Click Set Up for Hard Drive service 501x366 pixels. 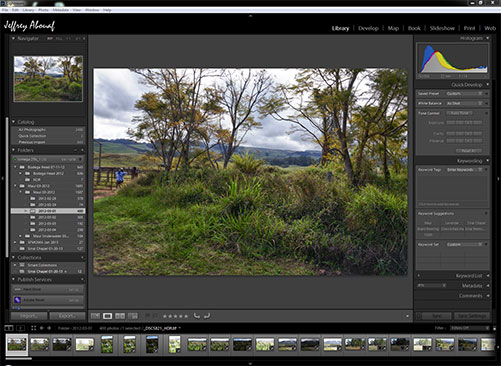[x=74, y=290]
